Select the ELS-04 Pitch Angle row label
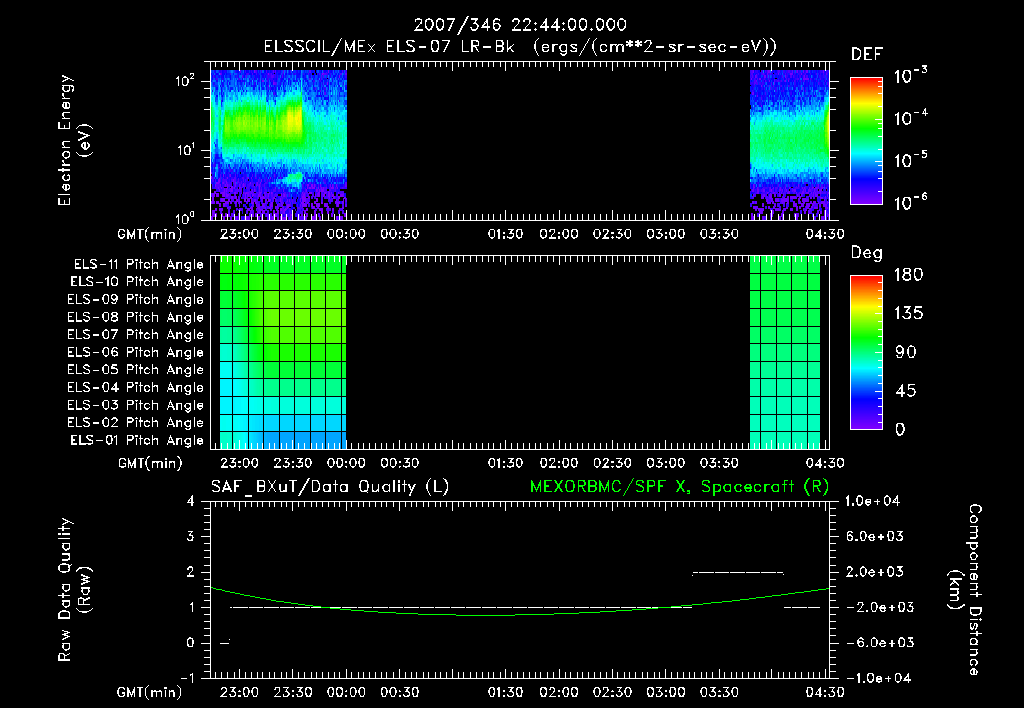Image resolution: width=1024 pixels, height=708 pixels. tap(136, 387)
